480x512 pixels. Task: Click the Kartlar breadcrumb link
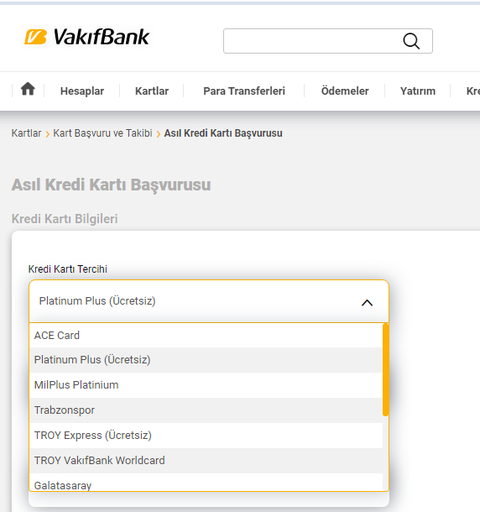click(x=26, y=133)
